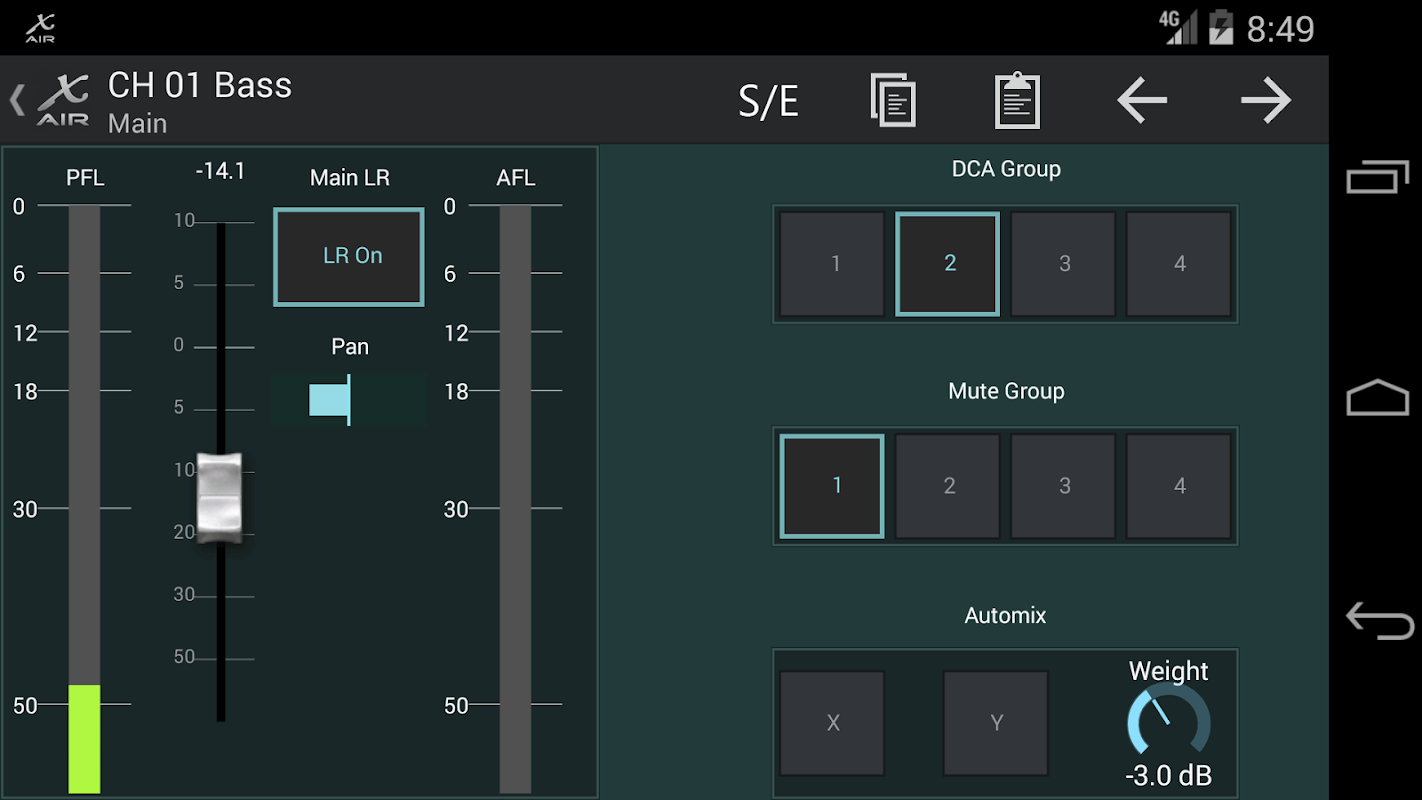Viewport: 1422px width, 800px height.
Task: Go to previous channel with left arrow
Action: click(1142, 101)
